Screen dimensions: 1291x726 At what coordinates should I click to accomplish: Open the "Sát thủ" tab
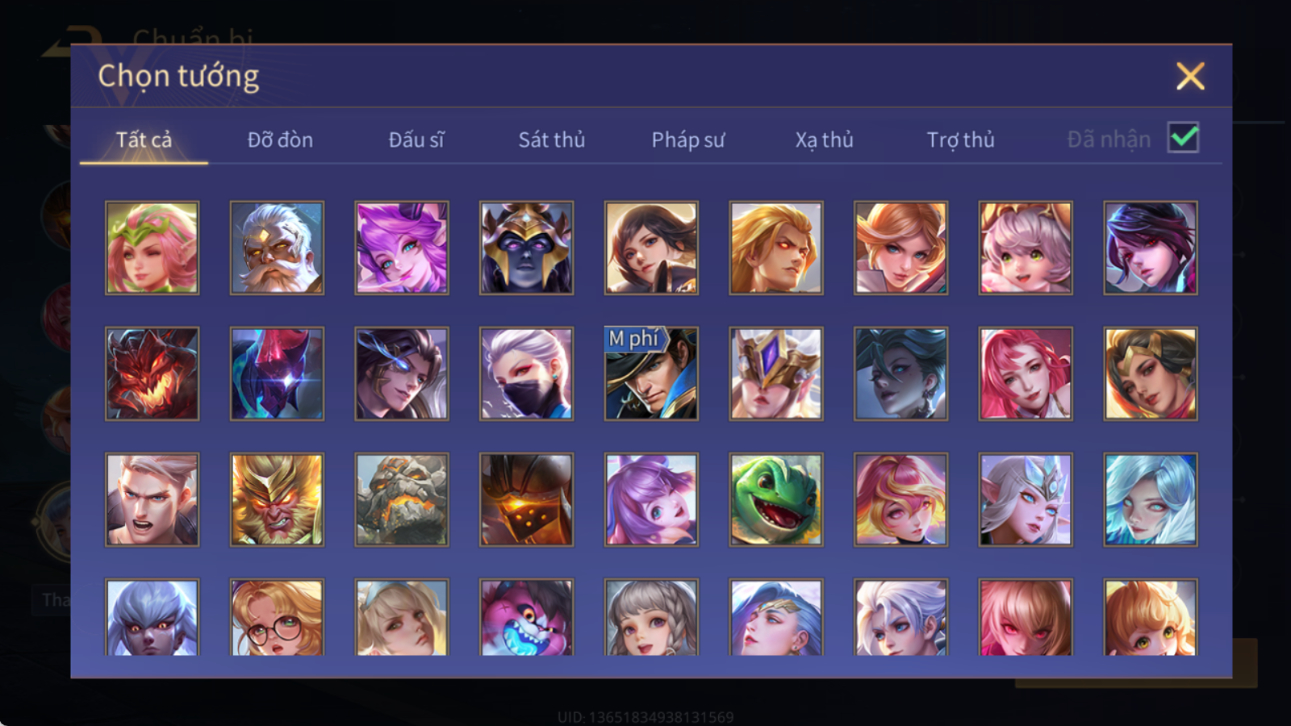[x=551, y=140]
